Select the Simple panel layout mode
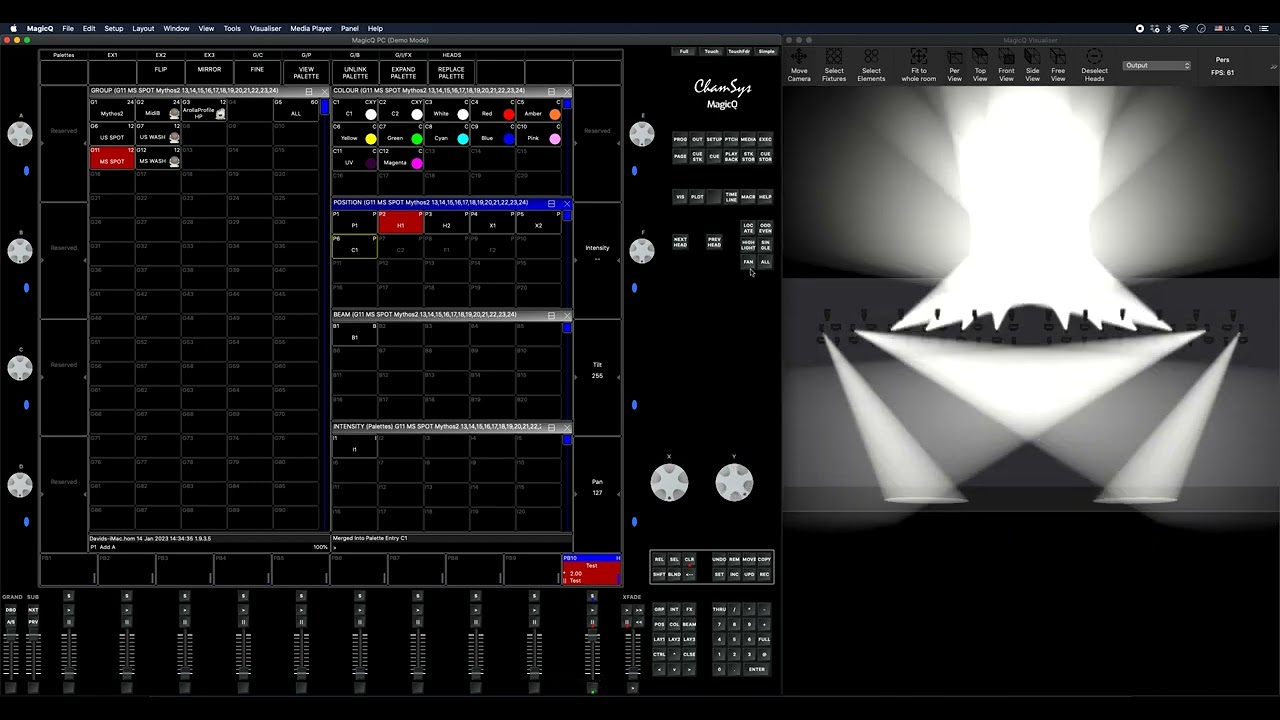The height and width of the screenshot is (720, 1280). click(766, 51)
